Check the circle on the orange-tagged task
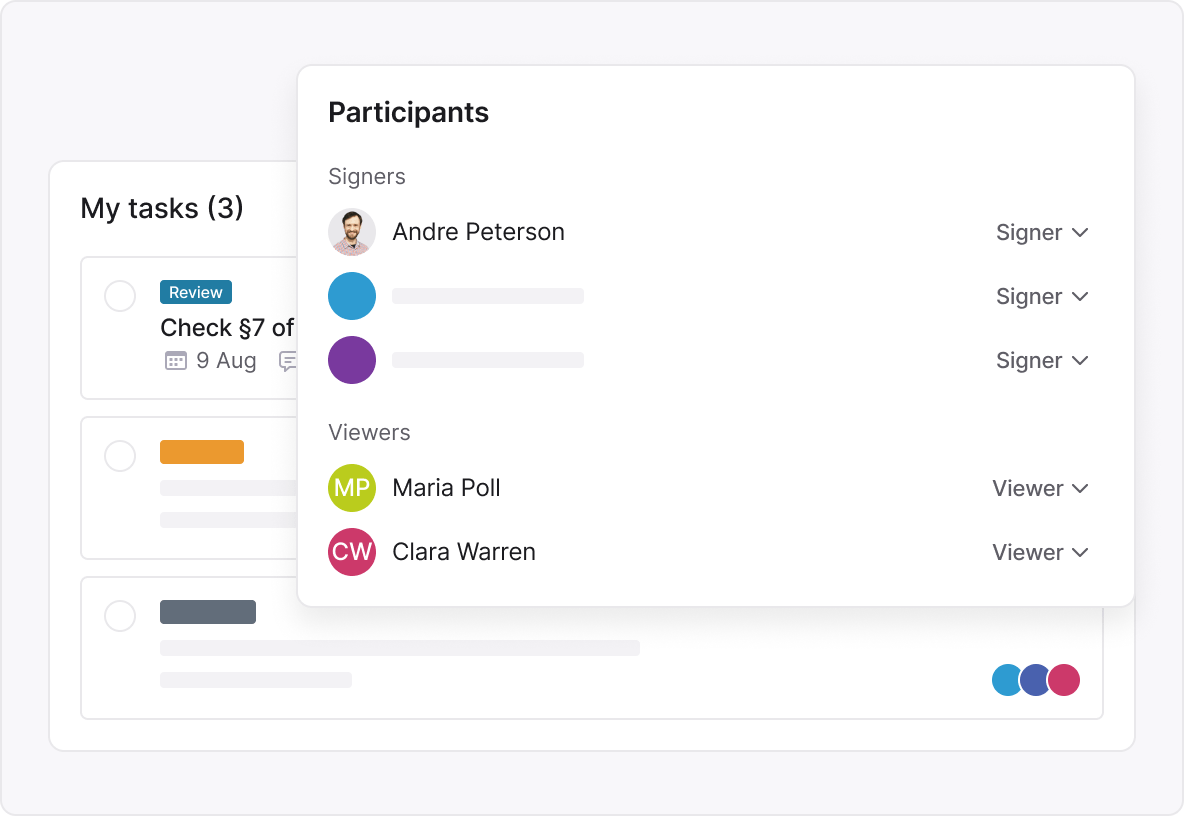Screen dimensions: 1184x816 [x=120, y=456]
